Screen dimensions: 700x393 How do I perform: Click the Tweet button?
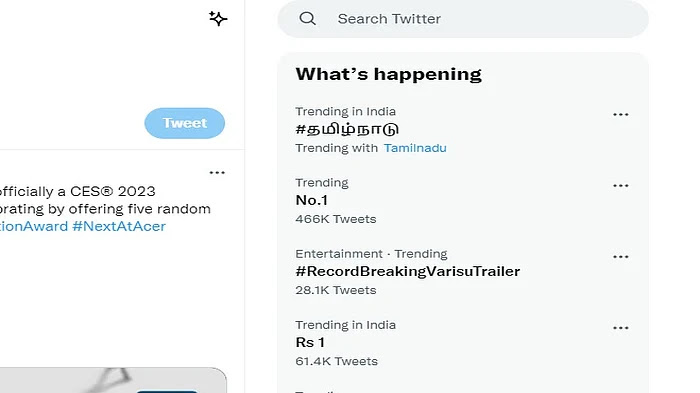pyautogui.click(x=184, y=123)
